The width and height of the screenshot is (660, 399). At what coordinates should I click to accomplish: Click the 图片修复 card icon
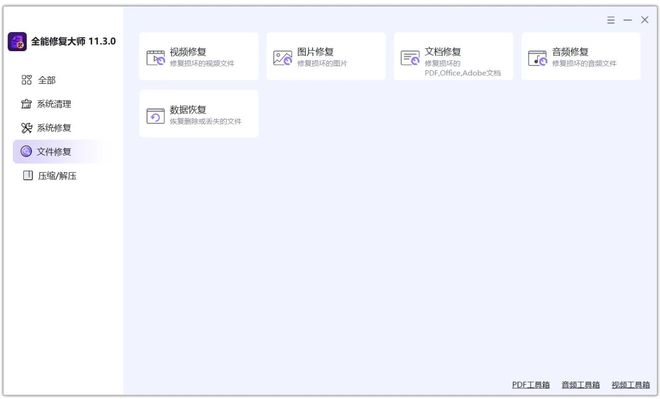pyautogui.click(x=283, y=58)
